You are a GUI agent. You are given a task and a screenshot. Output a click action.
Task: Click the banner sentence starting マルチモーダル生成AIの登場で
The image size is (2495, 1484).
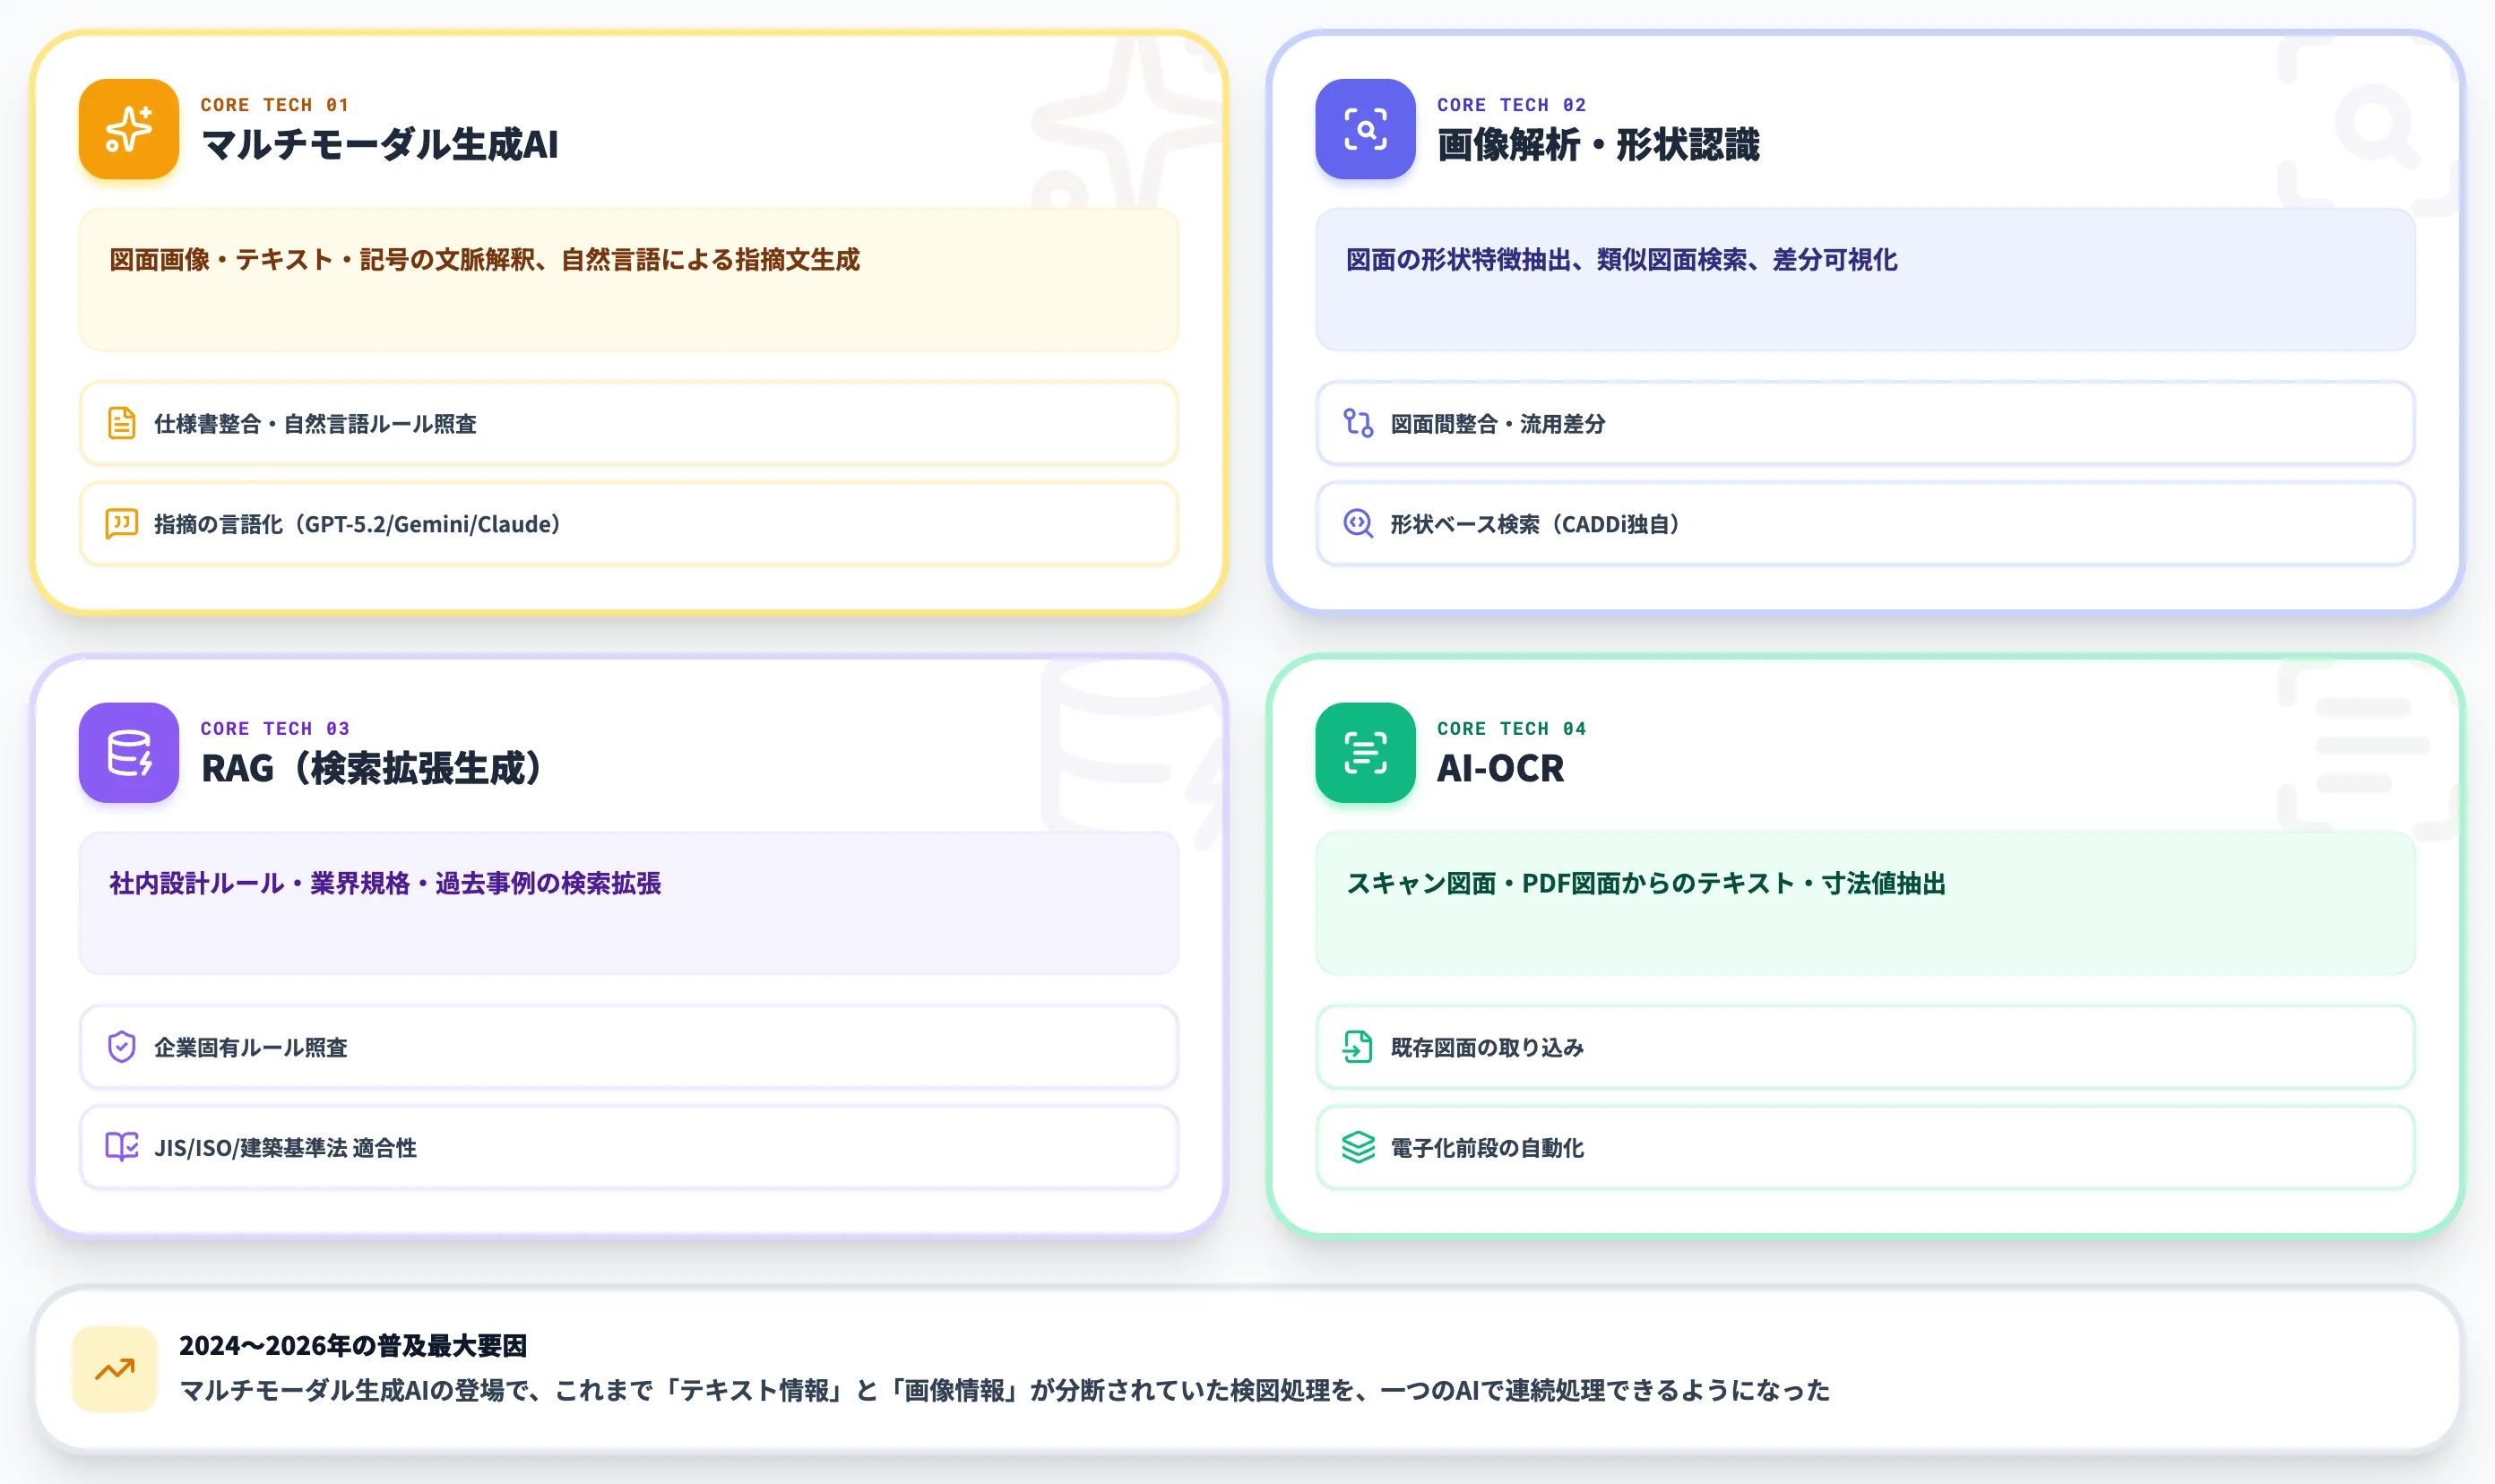click(1005, 1390)
